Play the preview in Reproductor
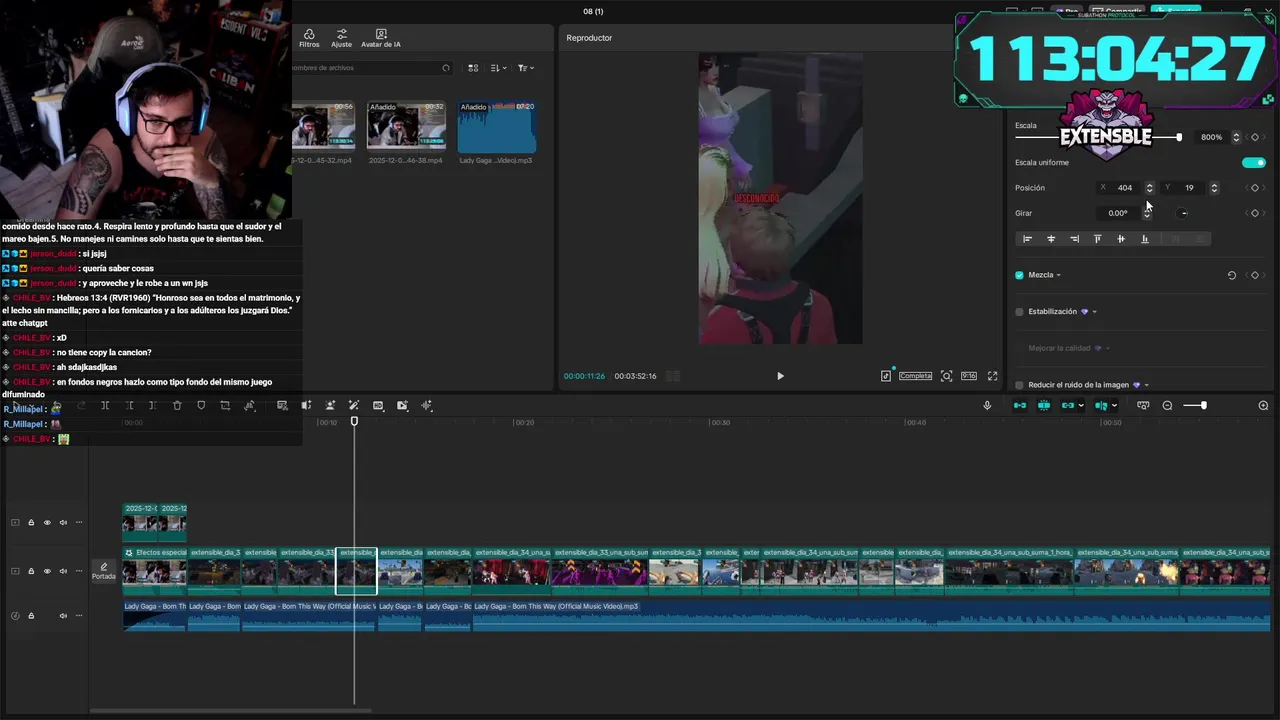 click(x=780, y=376)
